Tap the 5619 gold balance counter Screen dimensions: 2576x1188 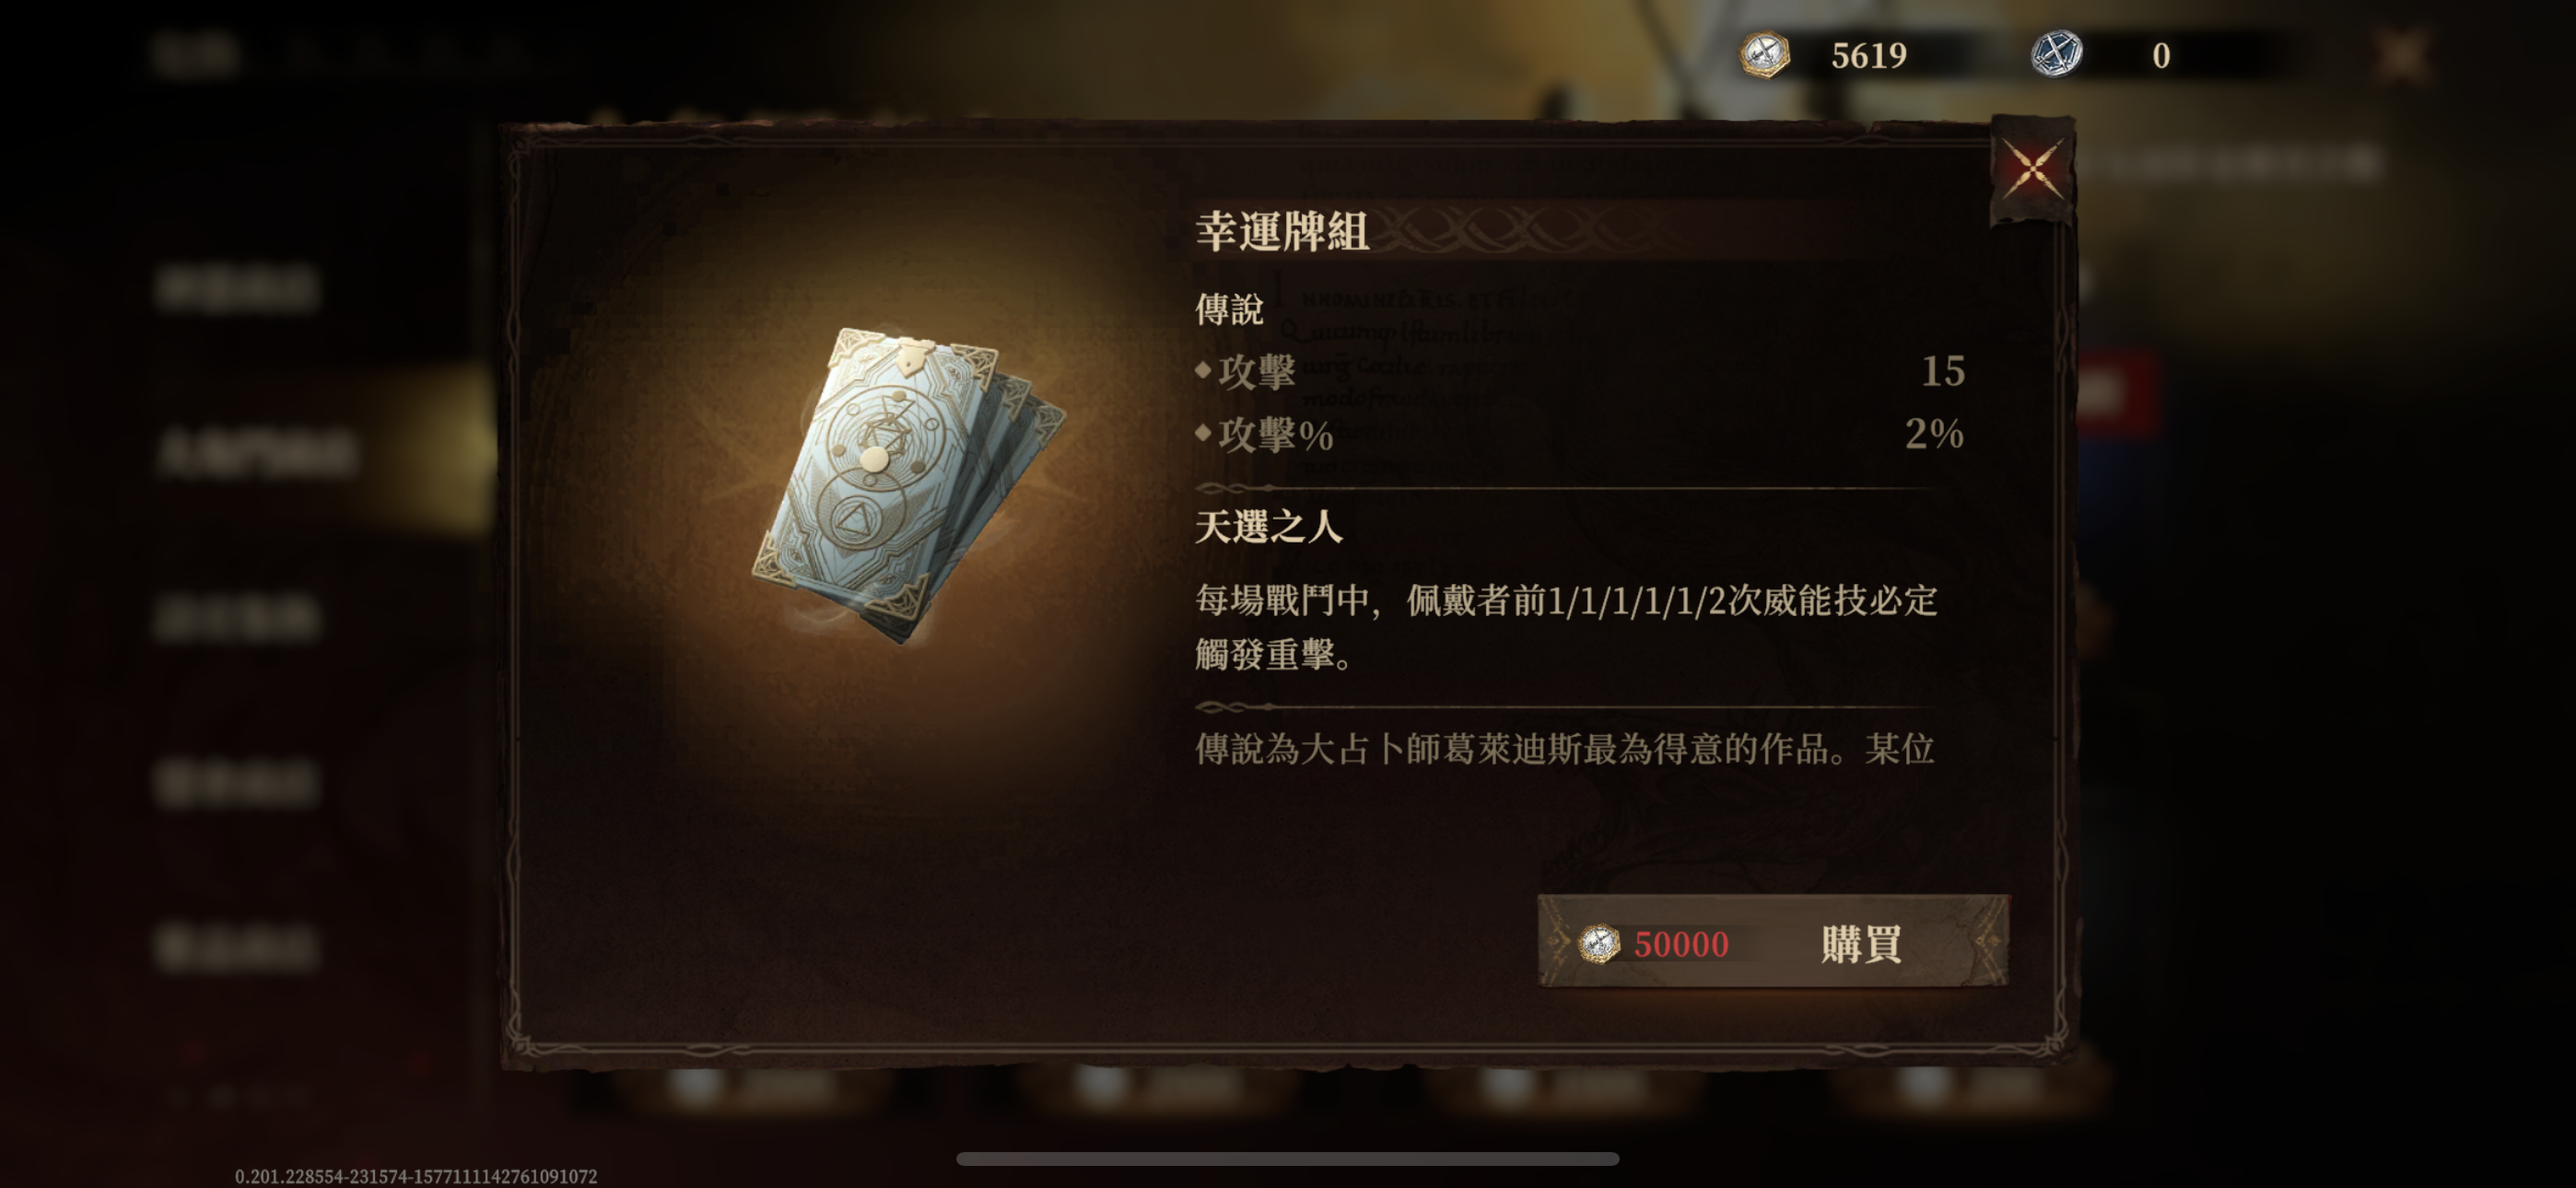tap(1868, 55)
